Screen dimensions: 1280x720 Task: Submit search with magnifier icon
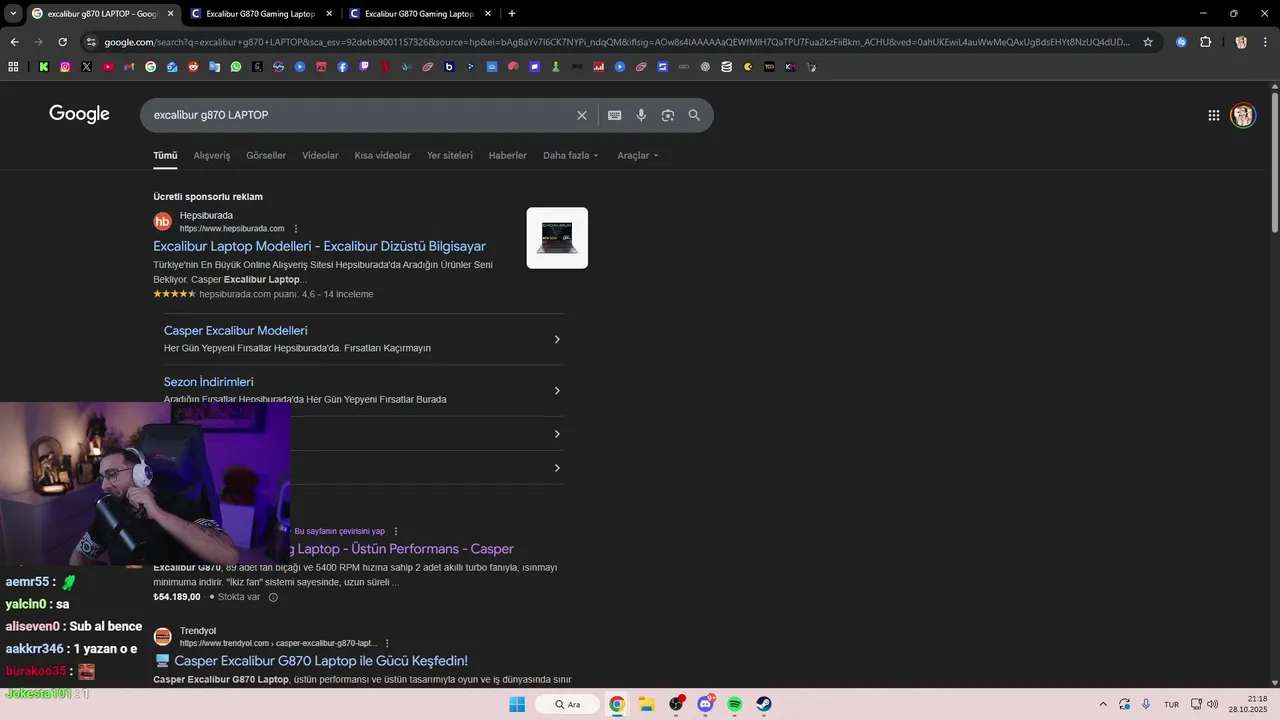[x=694, y=115]
